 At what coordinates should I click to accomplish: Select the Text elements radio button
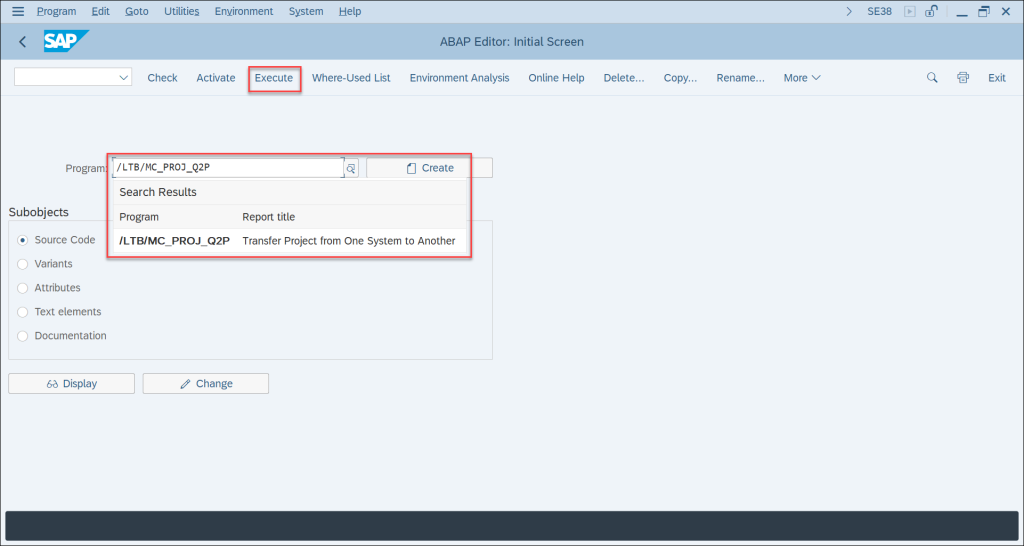(23, 312)
